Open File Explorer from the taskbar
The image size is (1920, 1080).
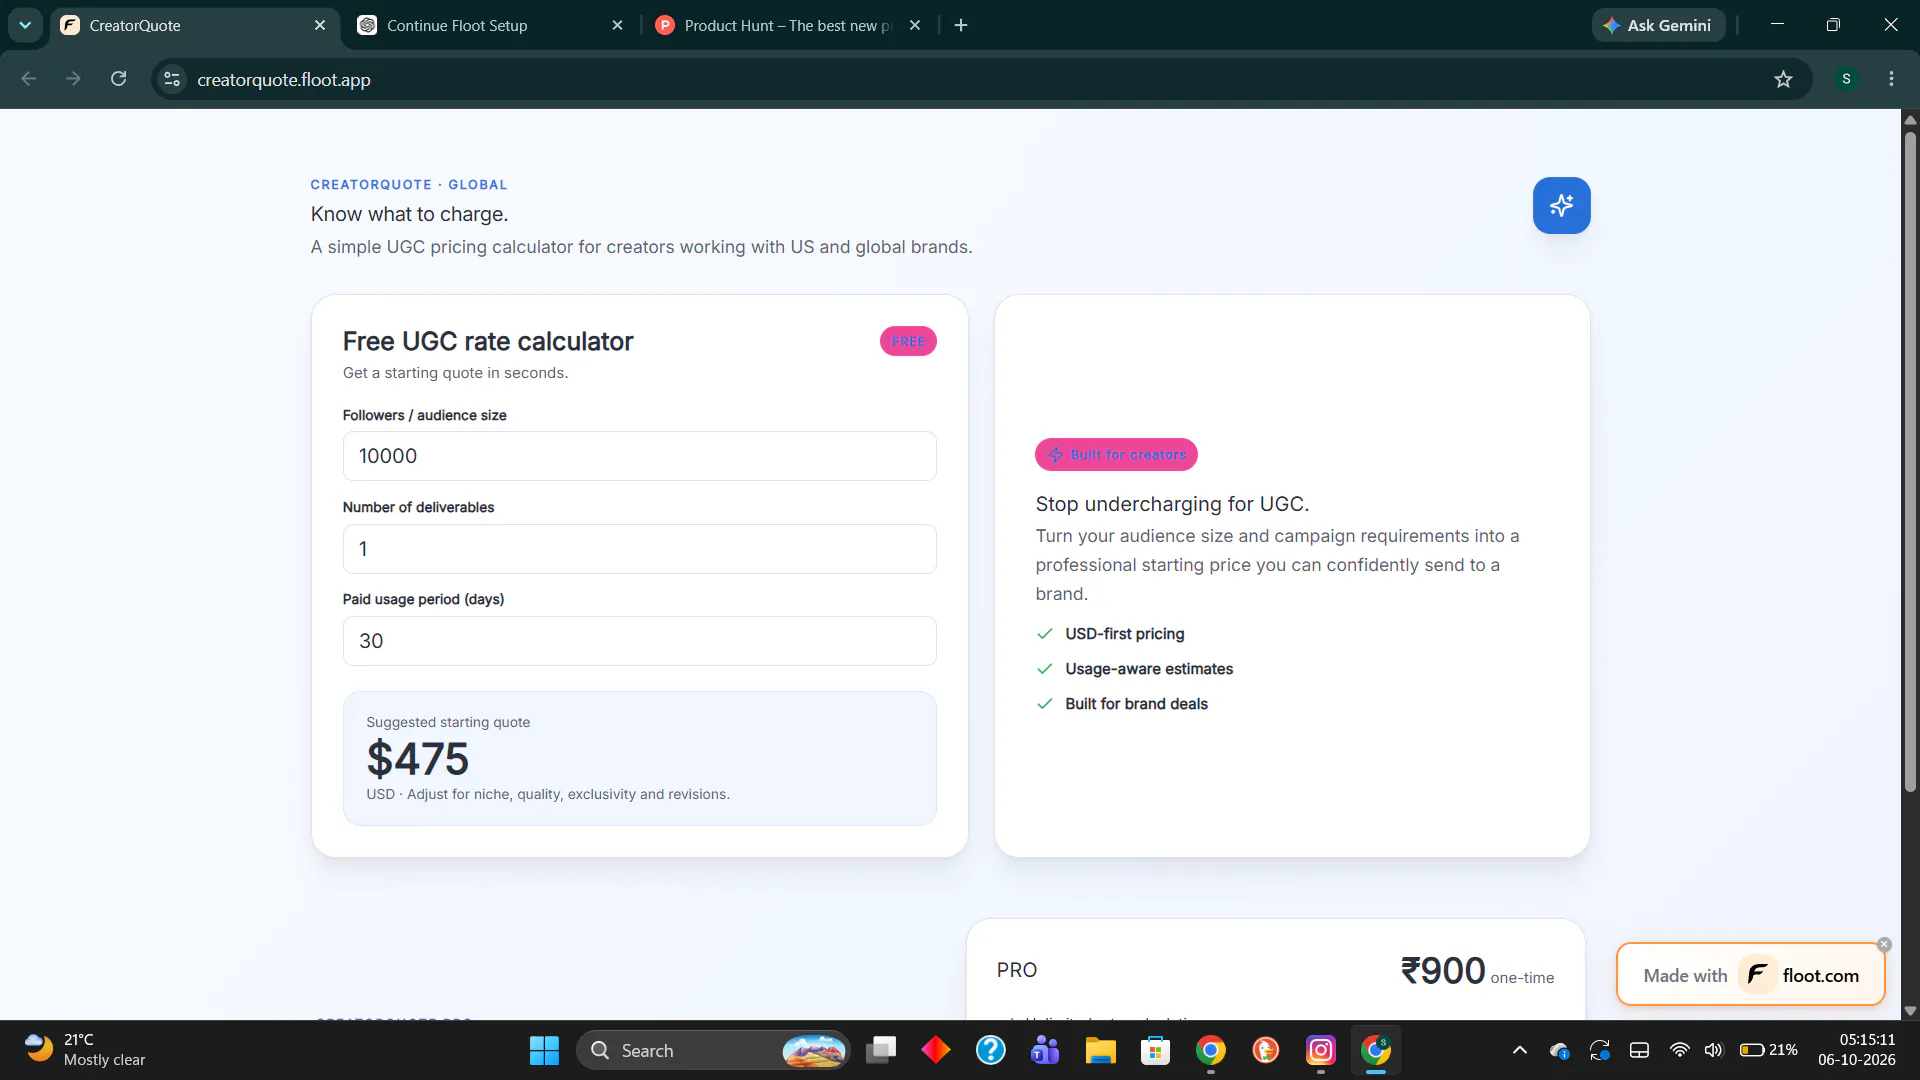tap(1100, 1050)
